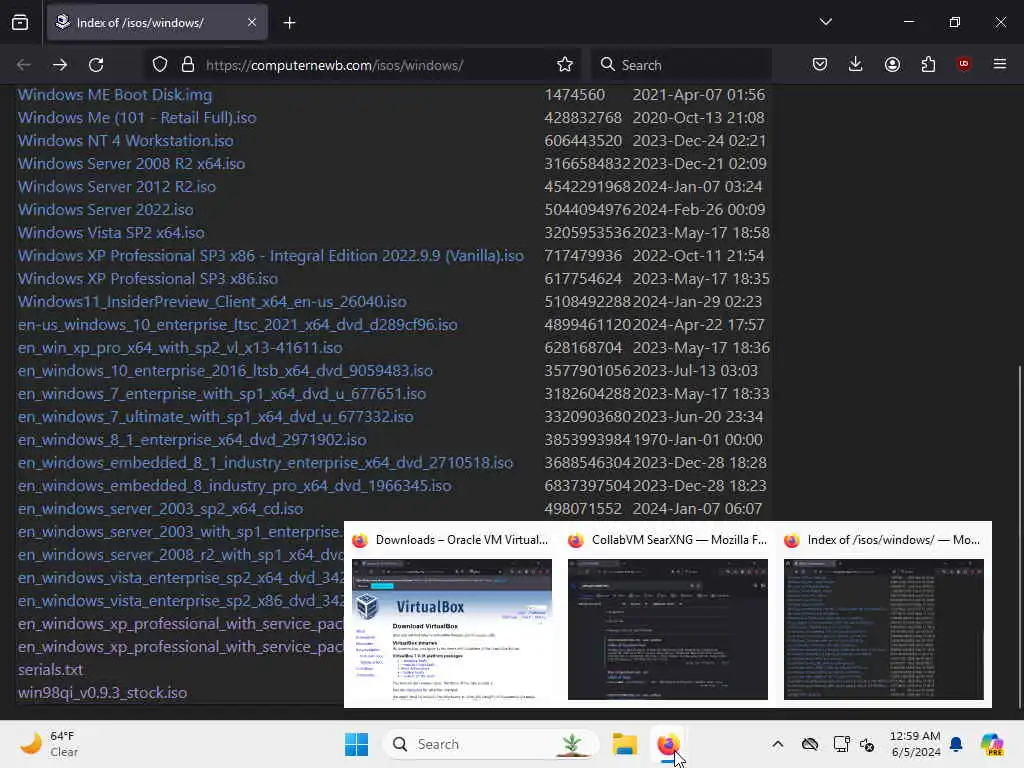Screen dimensions: 1024x768
Task: Go forward to next page
Action: pyautogui.click(x=60, y=65)
